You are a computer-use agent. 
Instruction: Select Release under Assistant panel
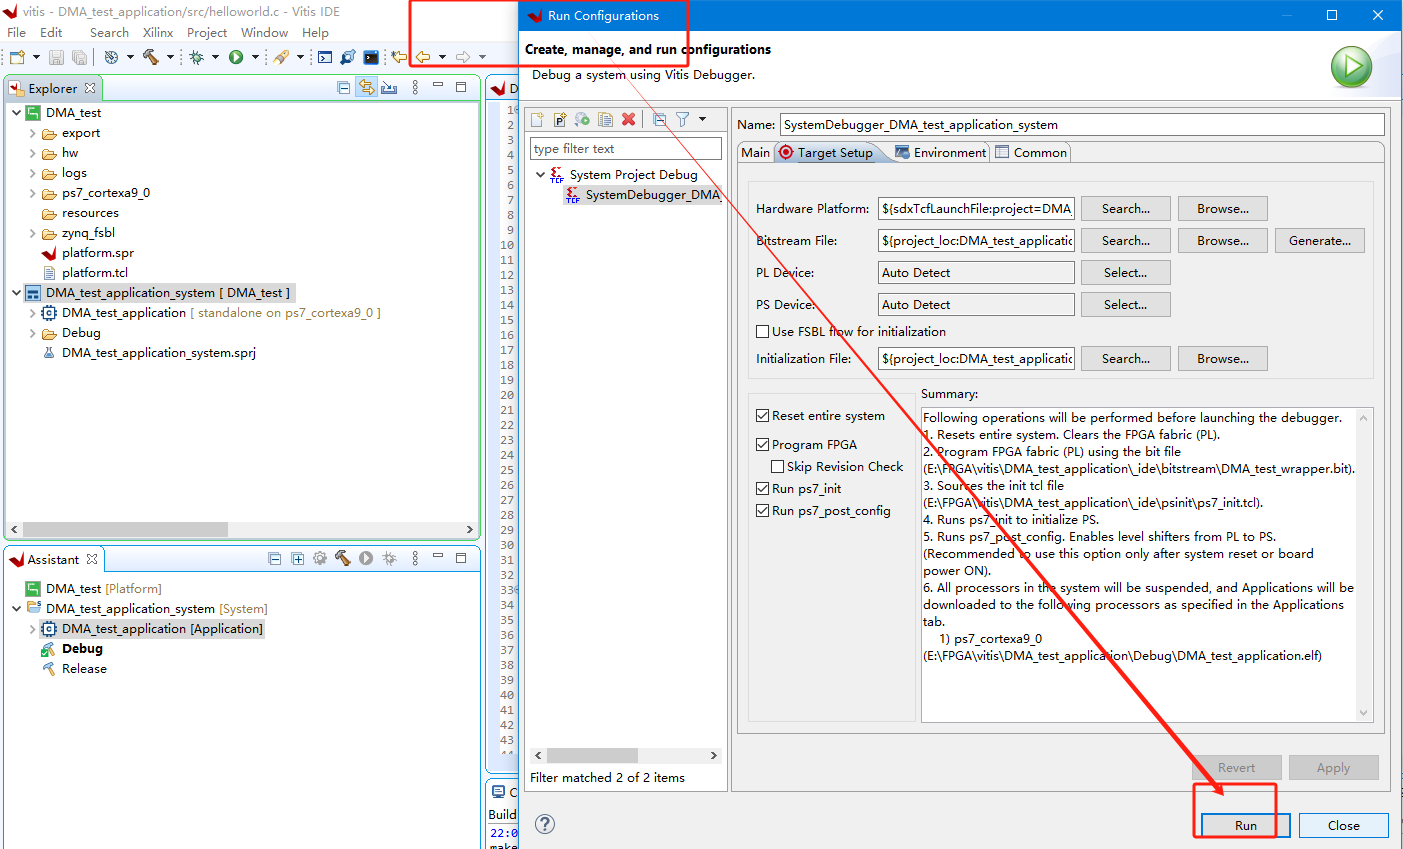click(x=84, y=669)
